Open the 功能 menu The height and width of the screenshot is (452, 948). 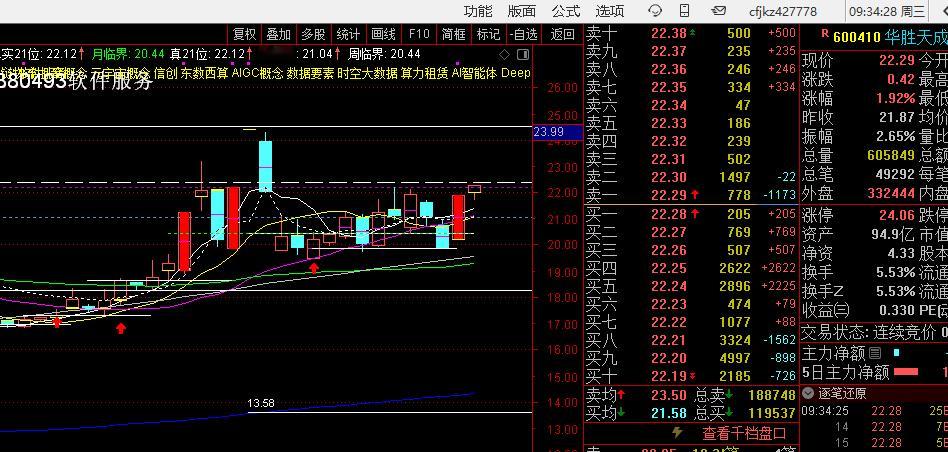click(x=478, y=11)
